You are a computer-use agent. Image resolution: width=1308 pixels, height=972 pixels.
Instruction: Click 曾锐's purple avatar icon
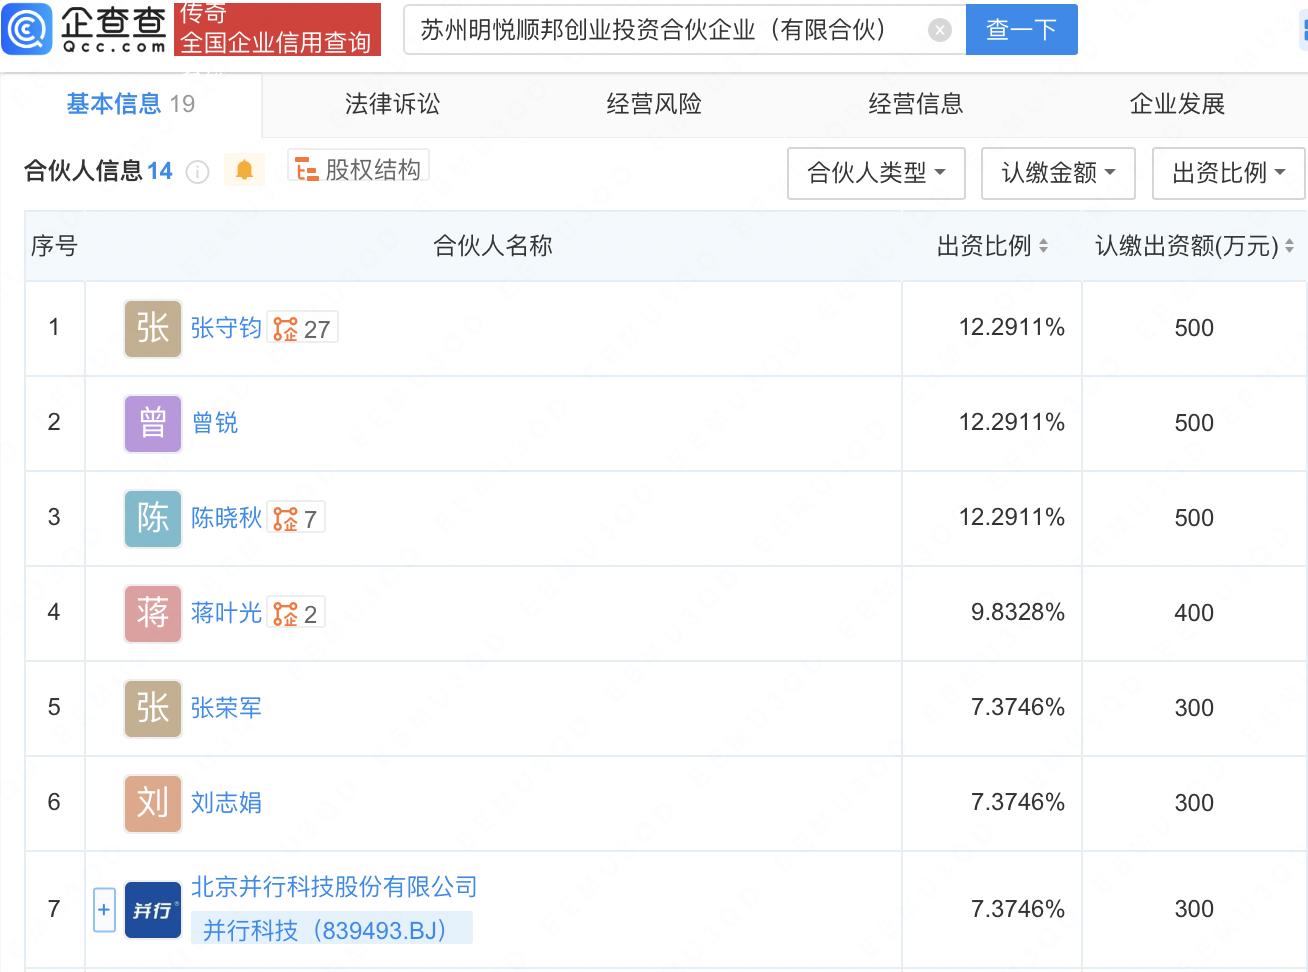pyautogui.click(x=153, y=423)
